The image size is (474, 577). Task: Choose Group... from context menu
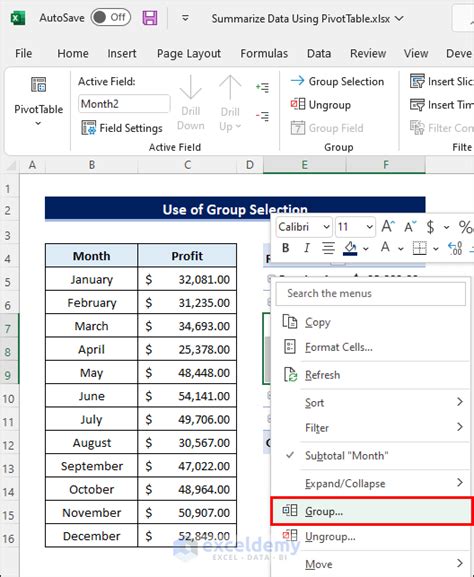point(371,511)
